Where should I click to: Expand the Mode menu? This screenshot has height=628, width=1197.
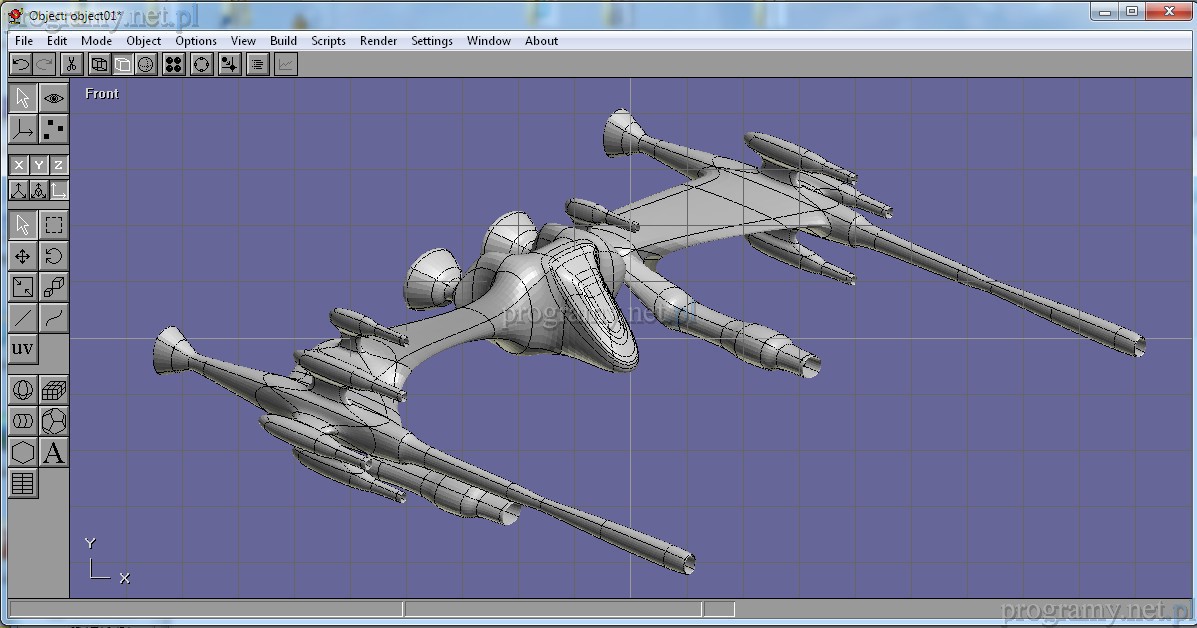pyautogui.click(x=96, y=41)
